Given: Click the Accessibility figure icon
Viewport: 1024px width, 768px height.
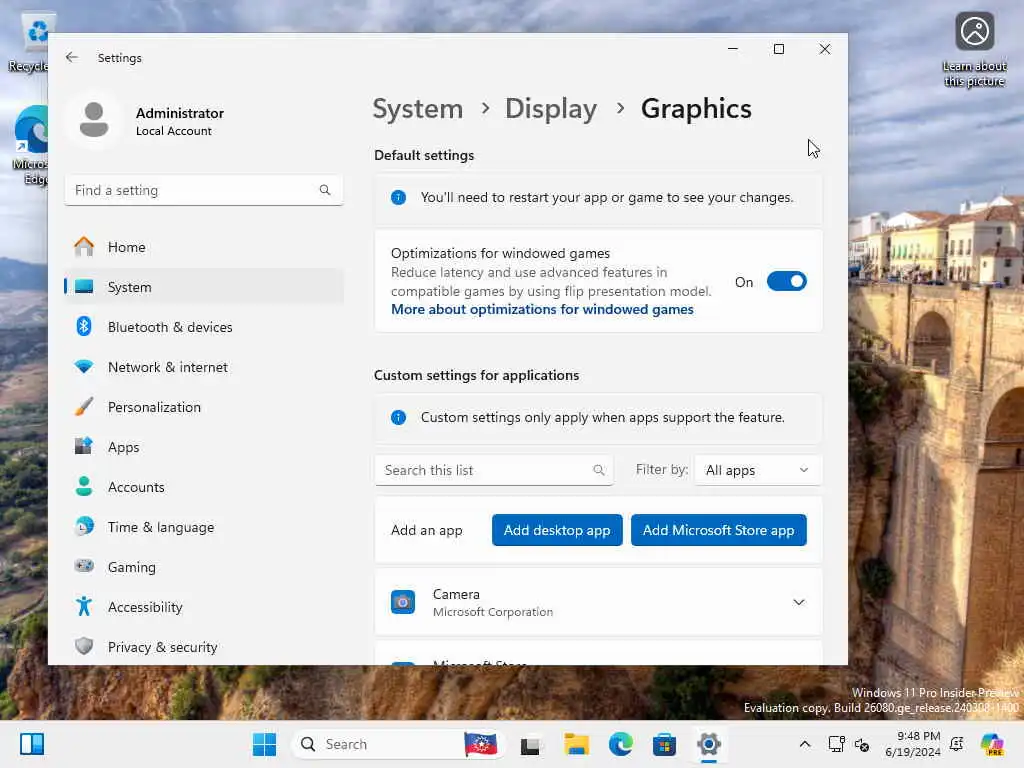Looking at the screenshot, I should pos(84,607).
